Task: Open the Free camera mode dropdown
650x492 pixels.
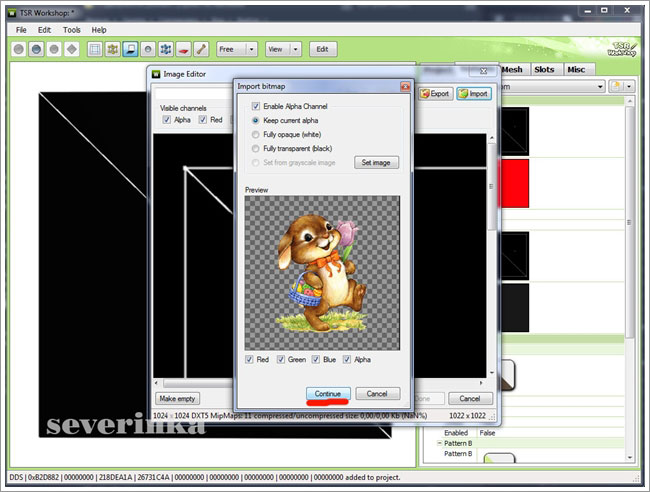Action: 252,49
